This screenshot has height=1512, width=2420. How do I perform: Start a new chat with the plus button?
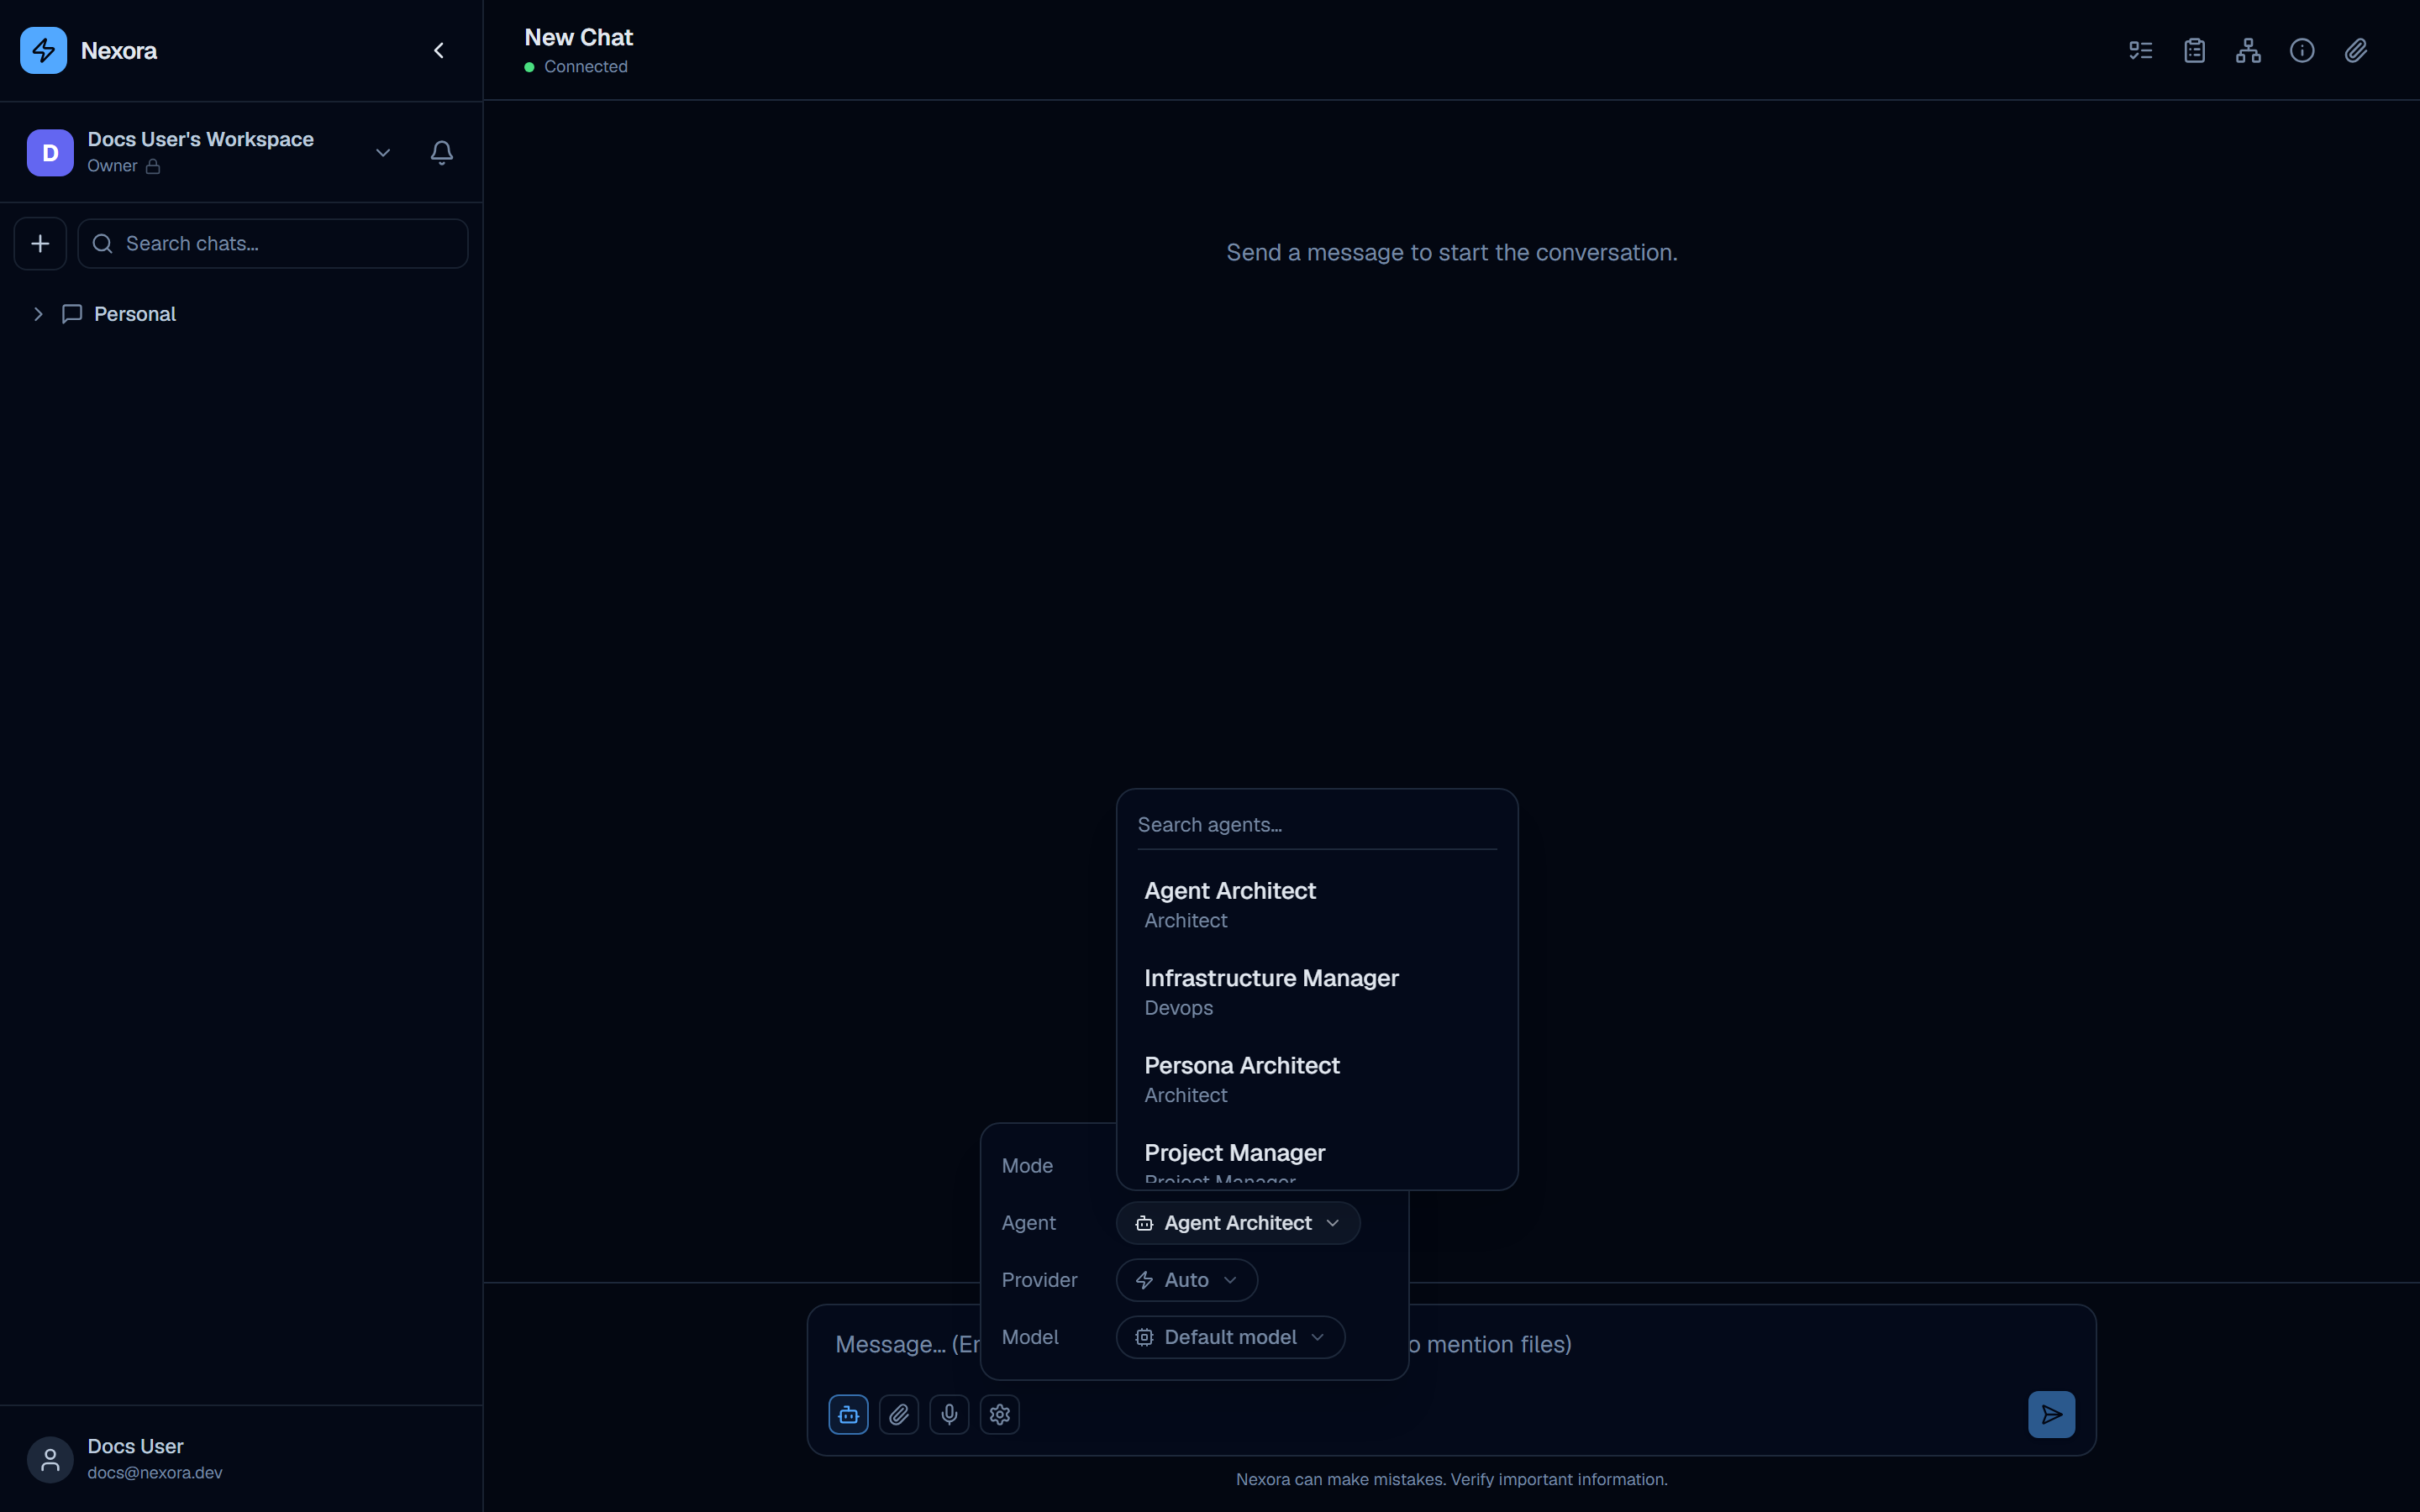(40, 243)
